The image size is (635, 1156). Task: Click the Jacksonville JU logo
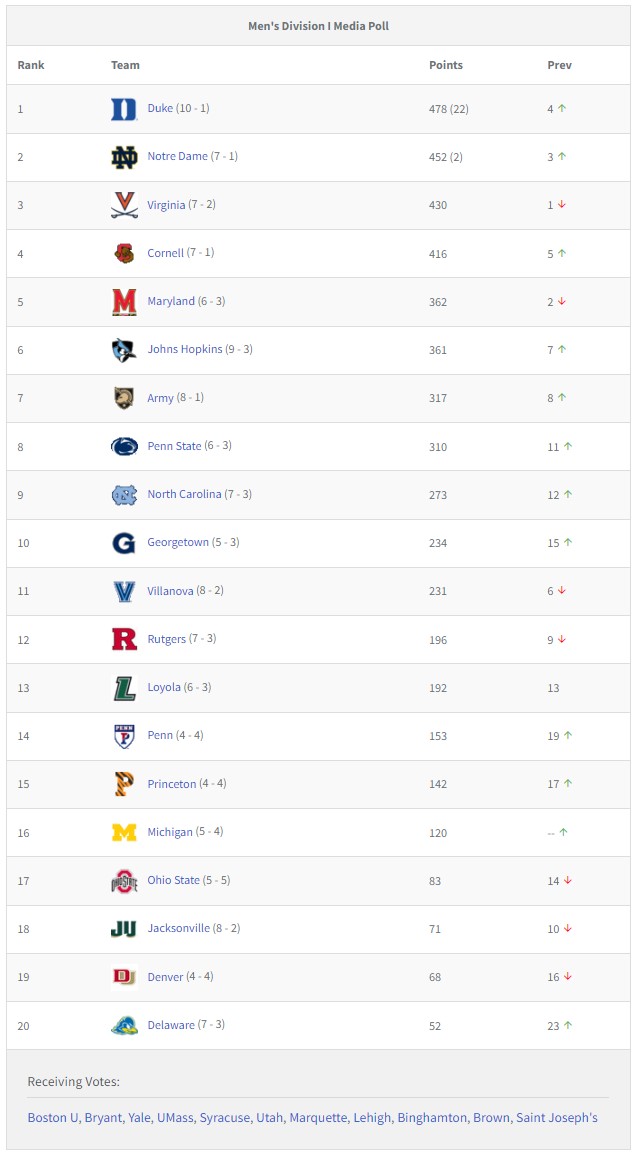pos(124,929)
